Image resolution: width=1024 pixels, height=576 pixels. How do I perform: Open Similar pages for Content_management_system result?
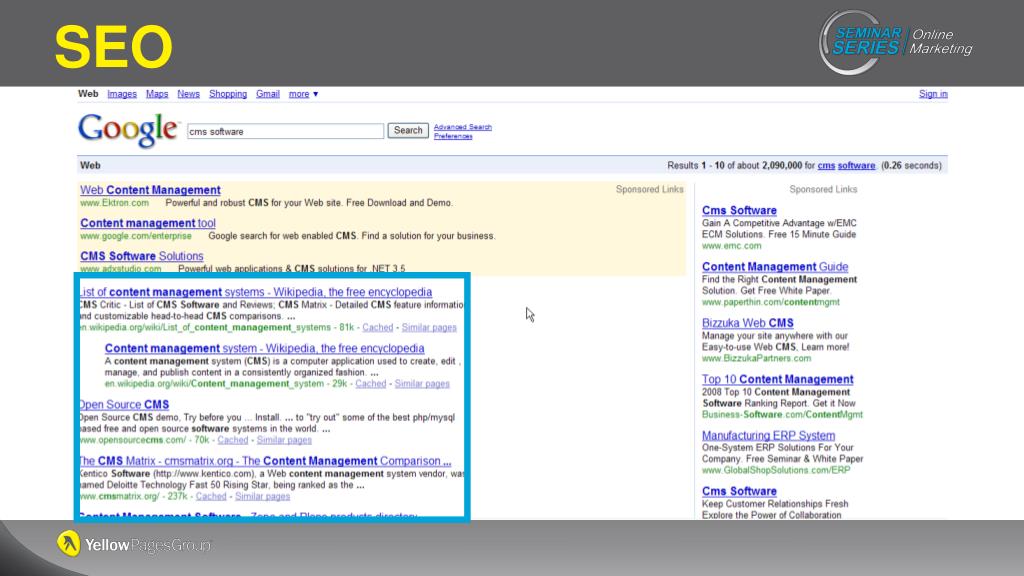(422, 383)
